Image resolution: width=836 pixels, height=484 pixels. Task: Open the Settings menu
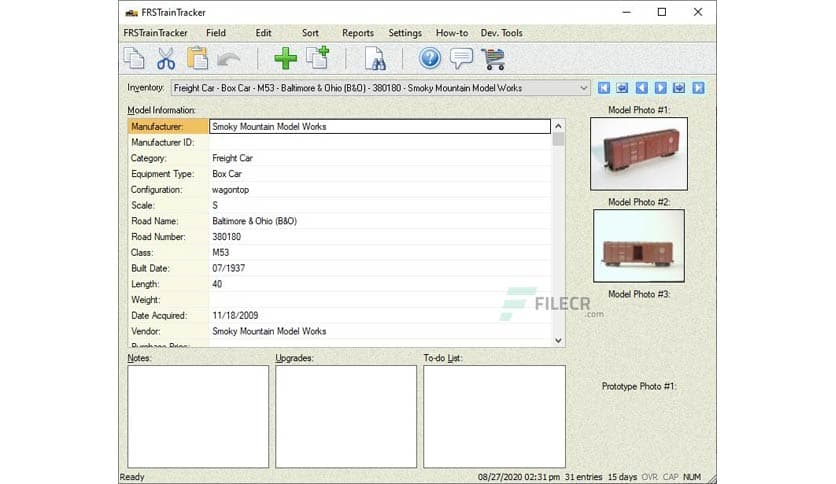[x=405, y=33]
